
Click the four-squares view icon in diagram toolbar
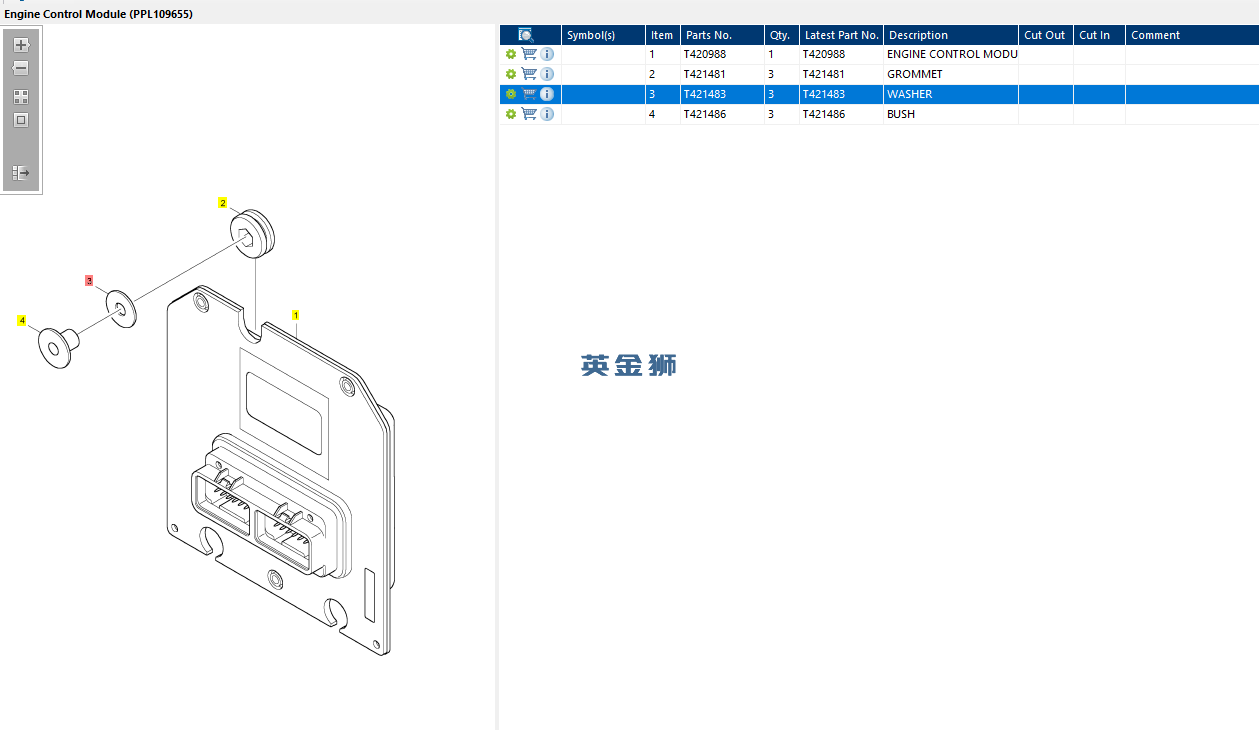(21, 97)
